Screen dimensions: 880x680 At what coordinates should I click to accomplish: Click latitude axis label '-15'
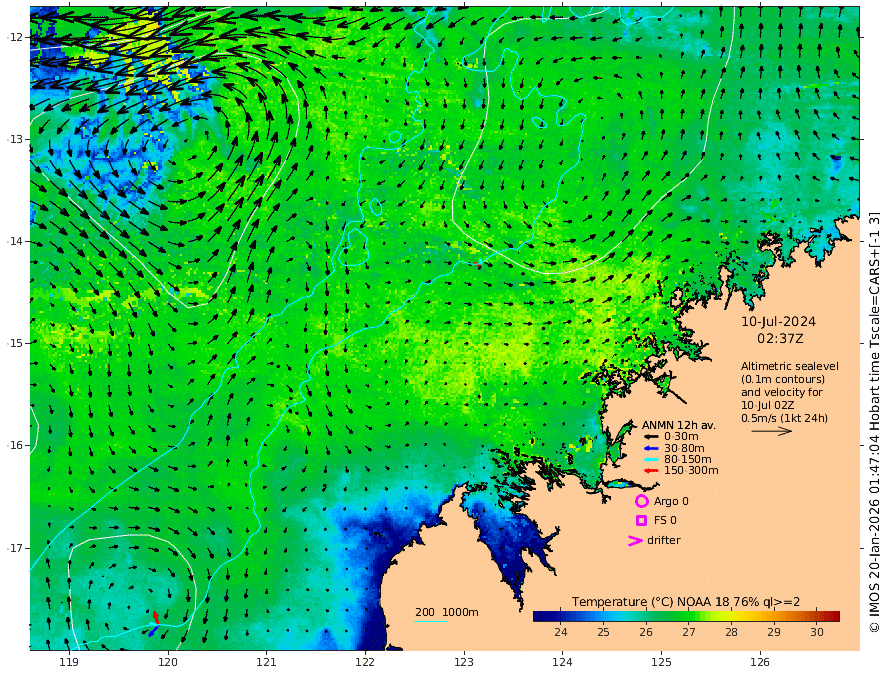coord(15,343)
